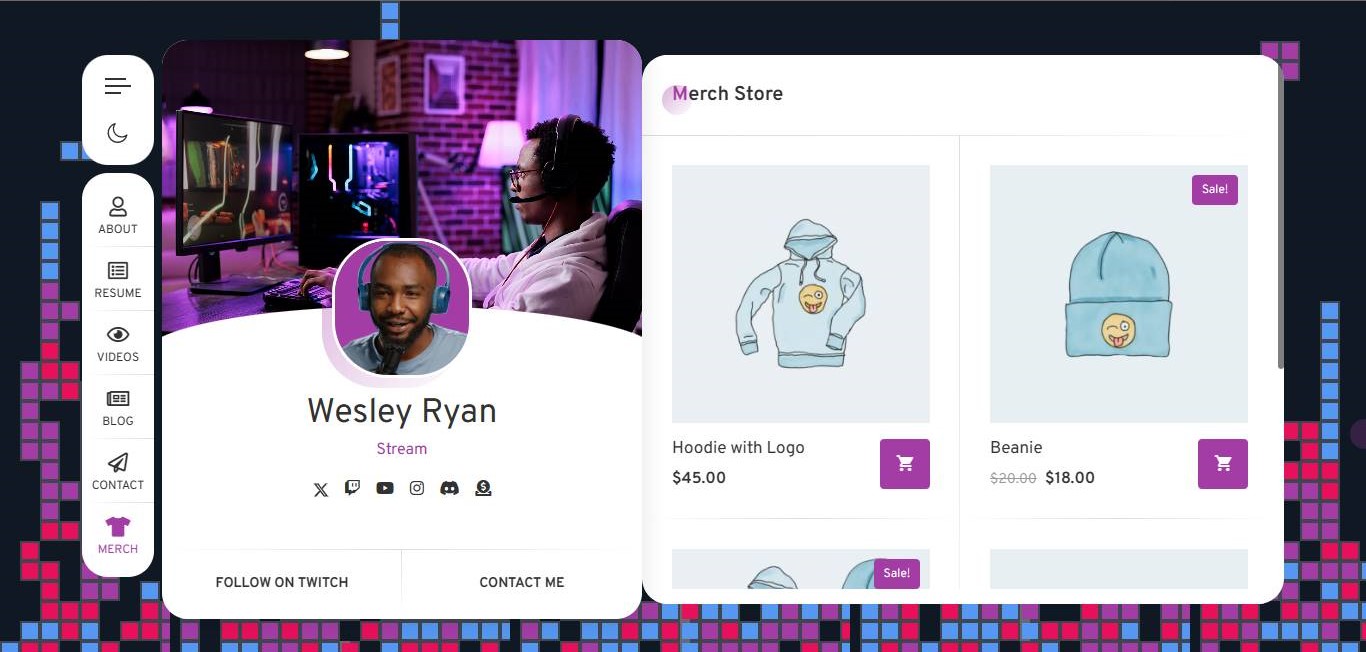Toggle dark mode with moon icon
Image resolution: width=1366 pixels, height=652 pixels.
(x=118, y=133)
